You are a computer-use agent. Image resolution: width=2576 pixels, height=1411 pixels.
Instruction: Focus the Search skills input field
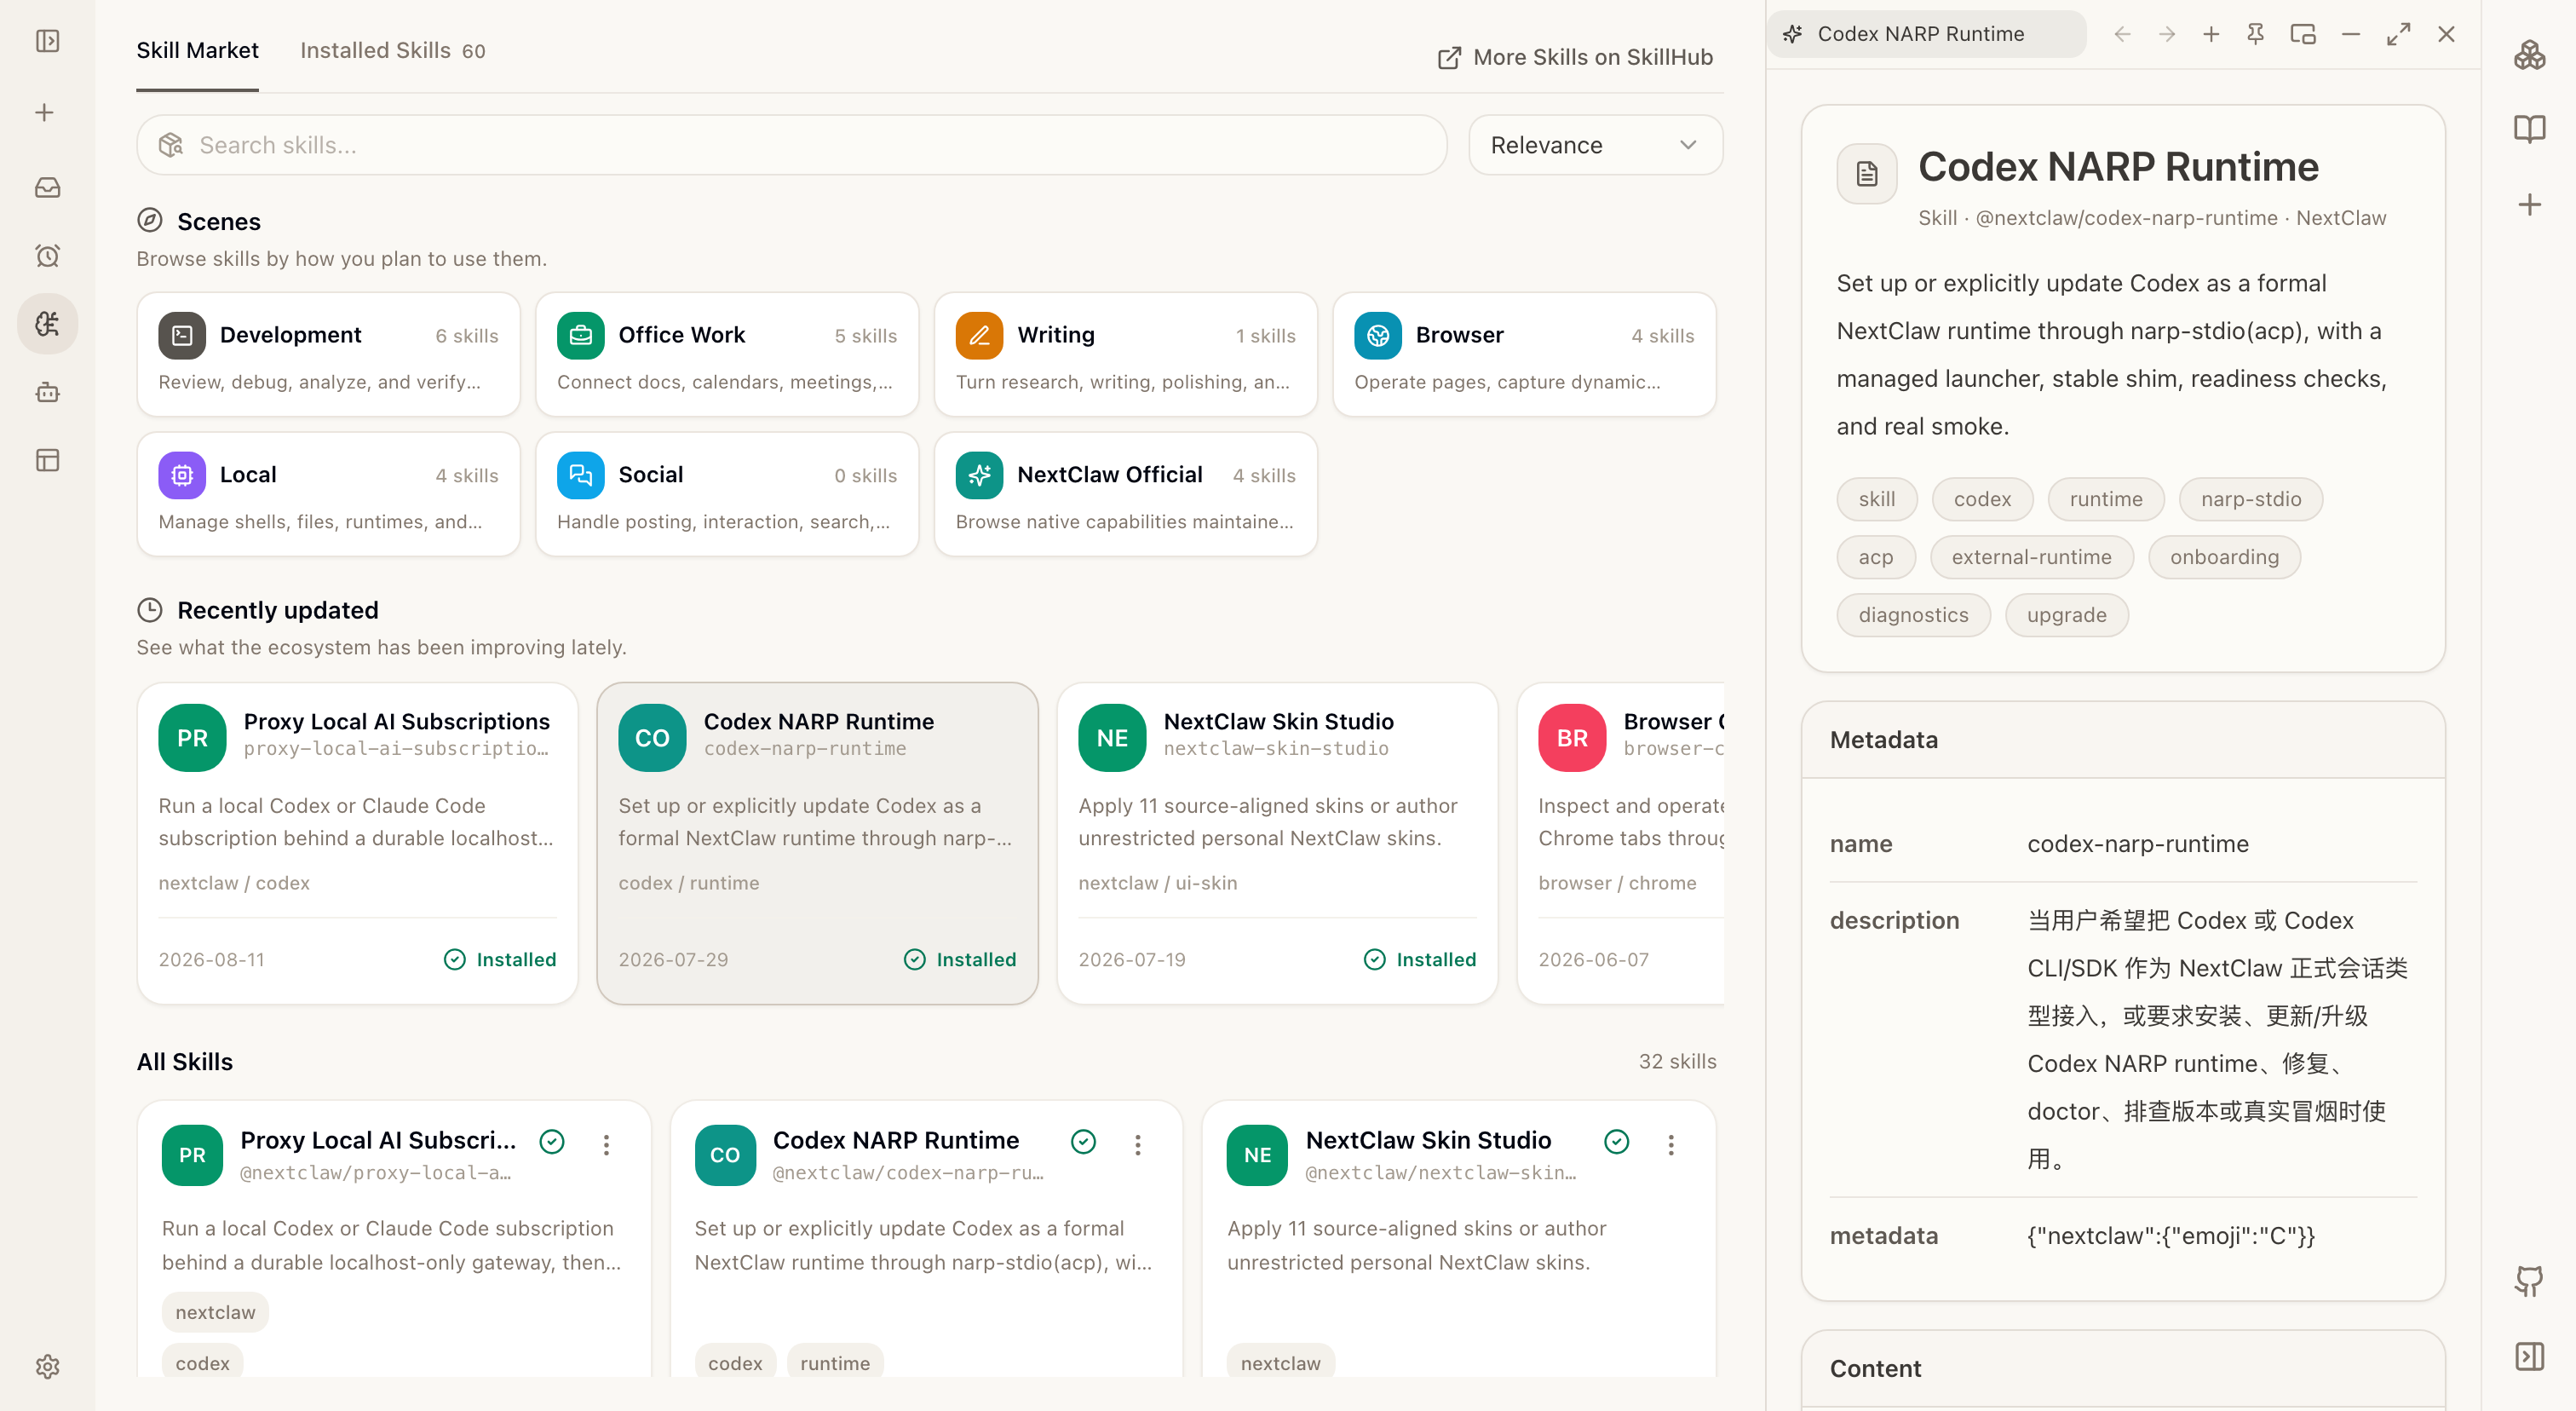click(x=791, y=145)
